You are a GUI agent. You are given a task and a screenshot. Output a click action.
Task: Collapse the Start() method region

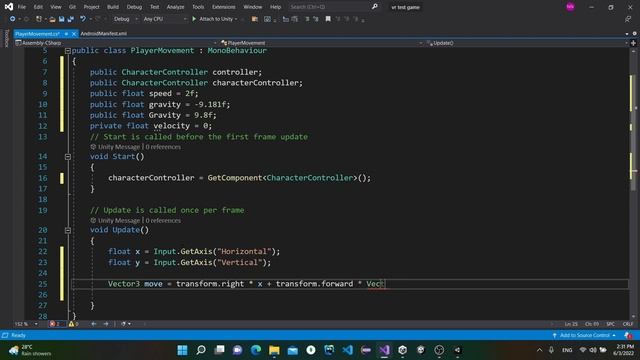pyautogui.click(x=68, y=157)
